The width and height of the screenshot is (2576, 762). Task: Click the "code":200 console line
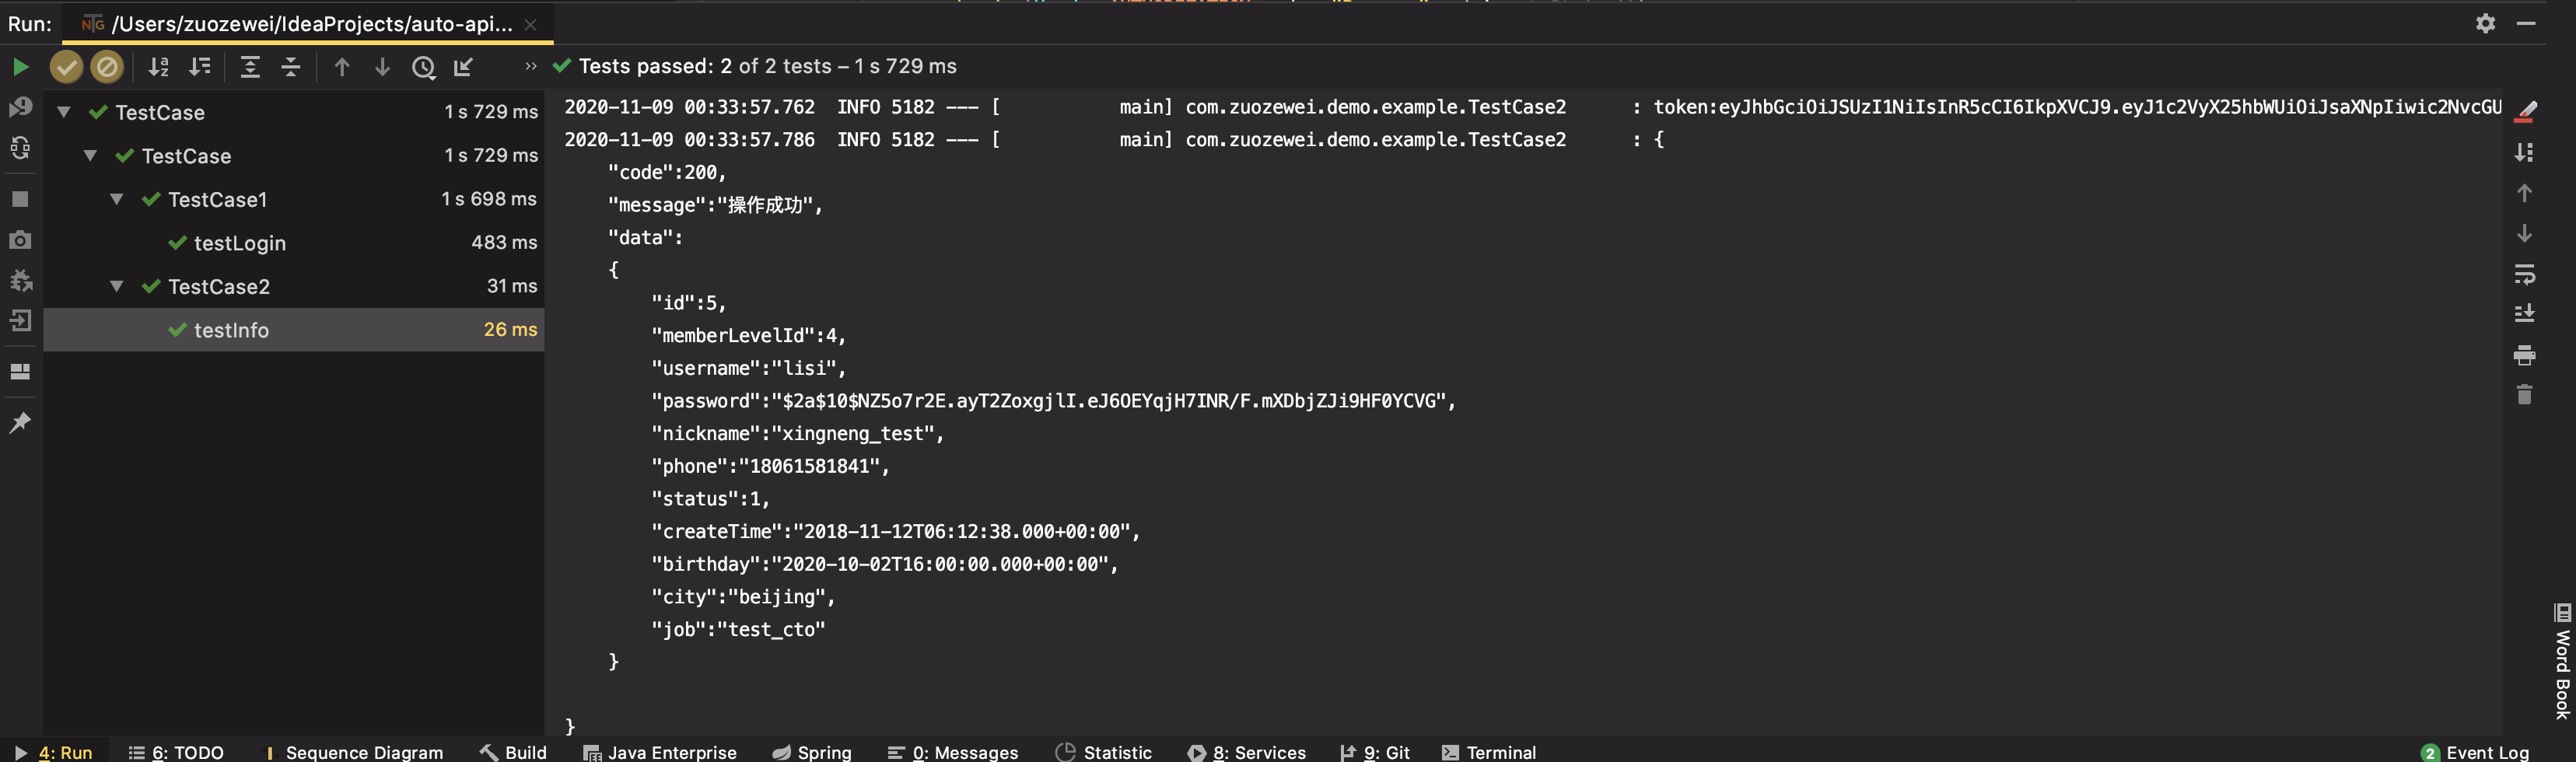667,172
